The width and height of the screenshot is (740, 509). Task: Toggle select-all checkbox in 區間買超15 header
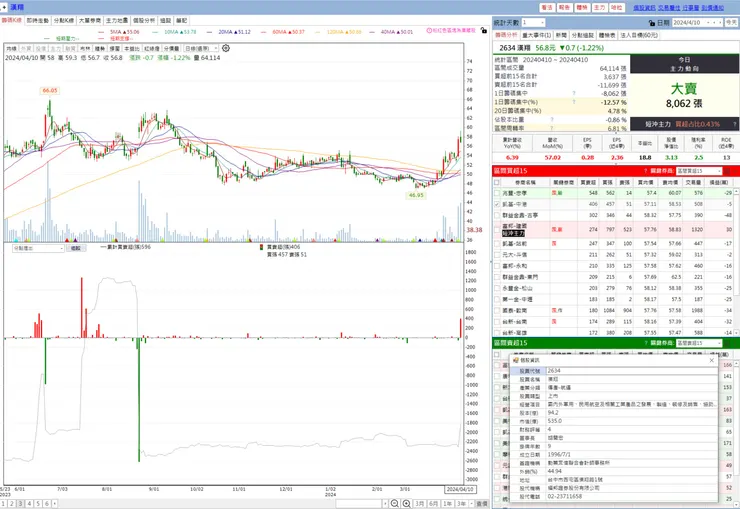click(496, 182)
